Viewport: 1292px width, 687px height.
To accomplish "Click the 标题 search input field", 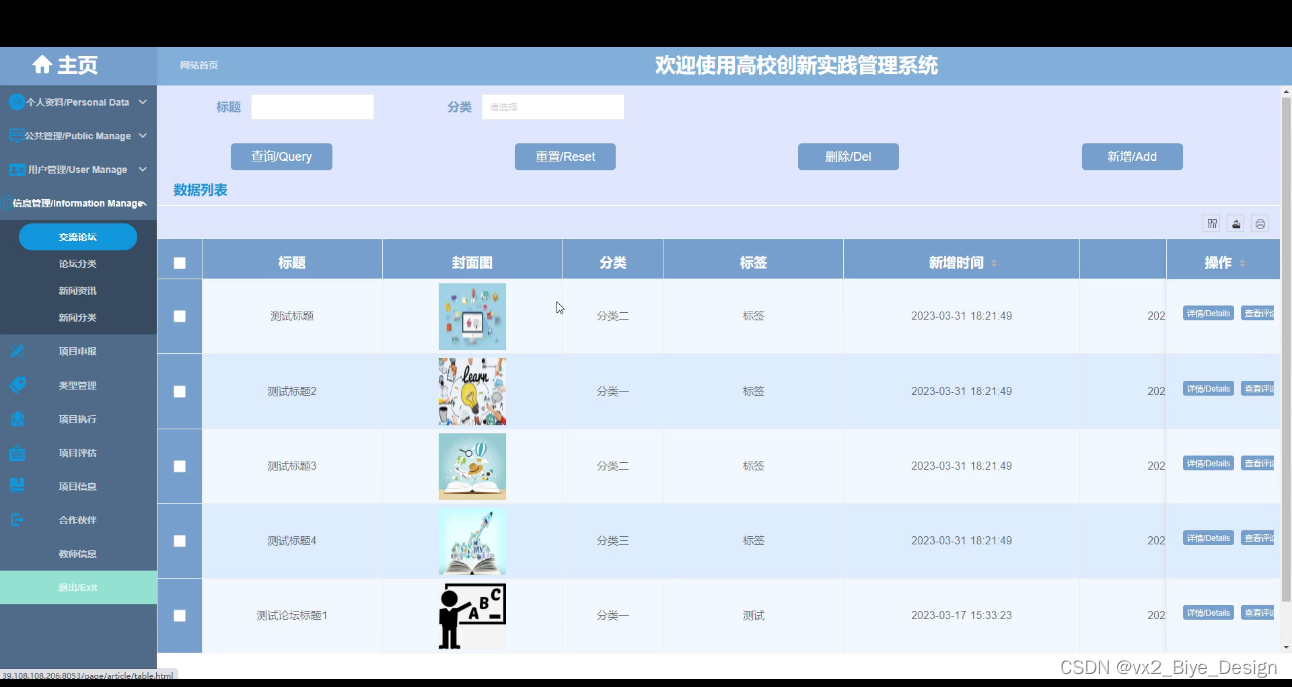I will tap(312, 107).
